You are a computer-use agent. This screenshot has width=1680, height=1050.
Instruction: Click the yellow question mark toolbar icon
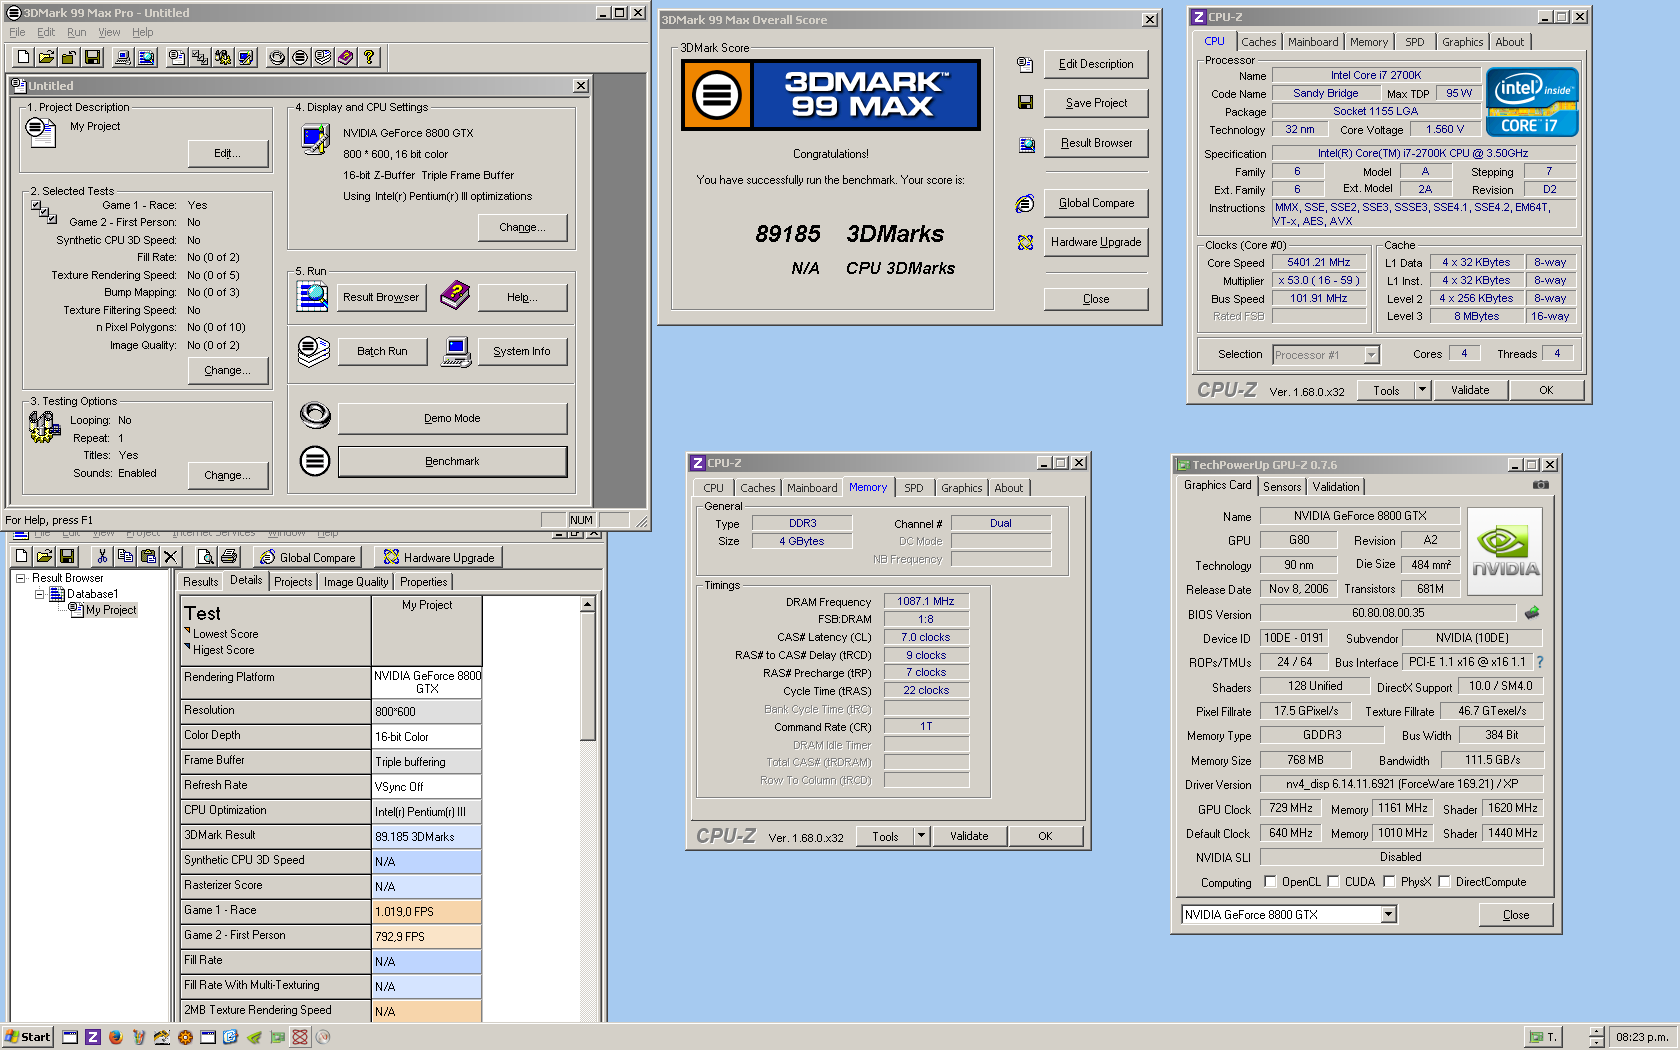pyautogui.click(x=369, y=57)
